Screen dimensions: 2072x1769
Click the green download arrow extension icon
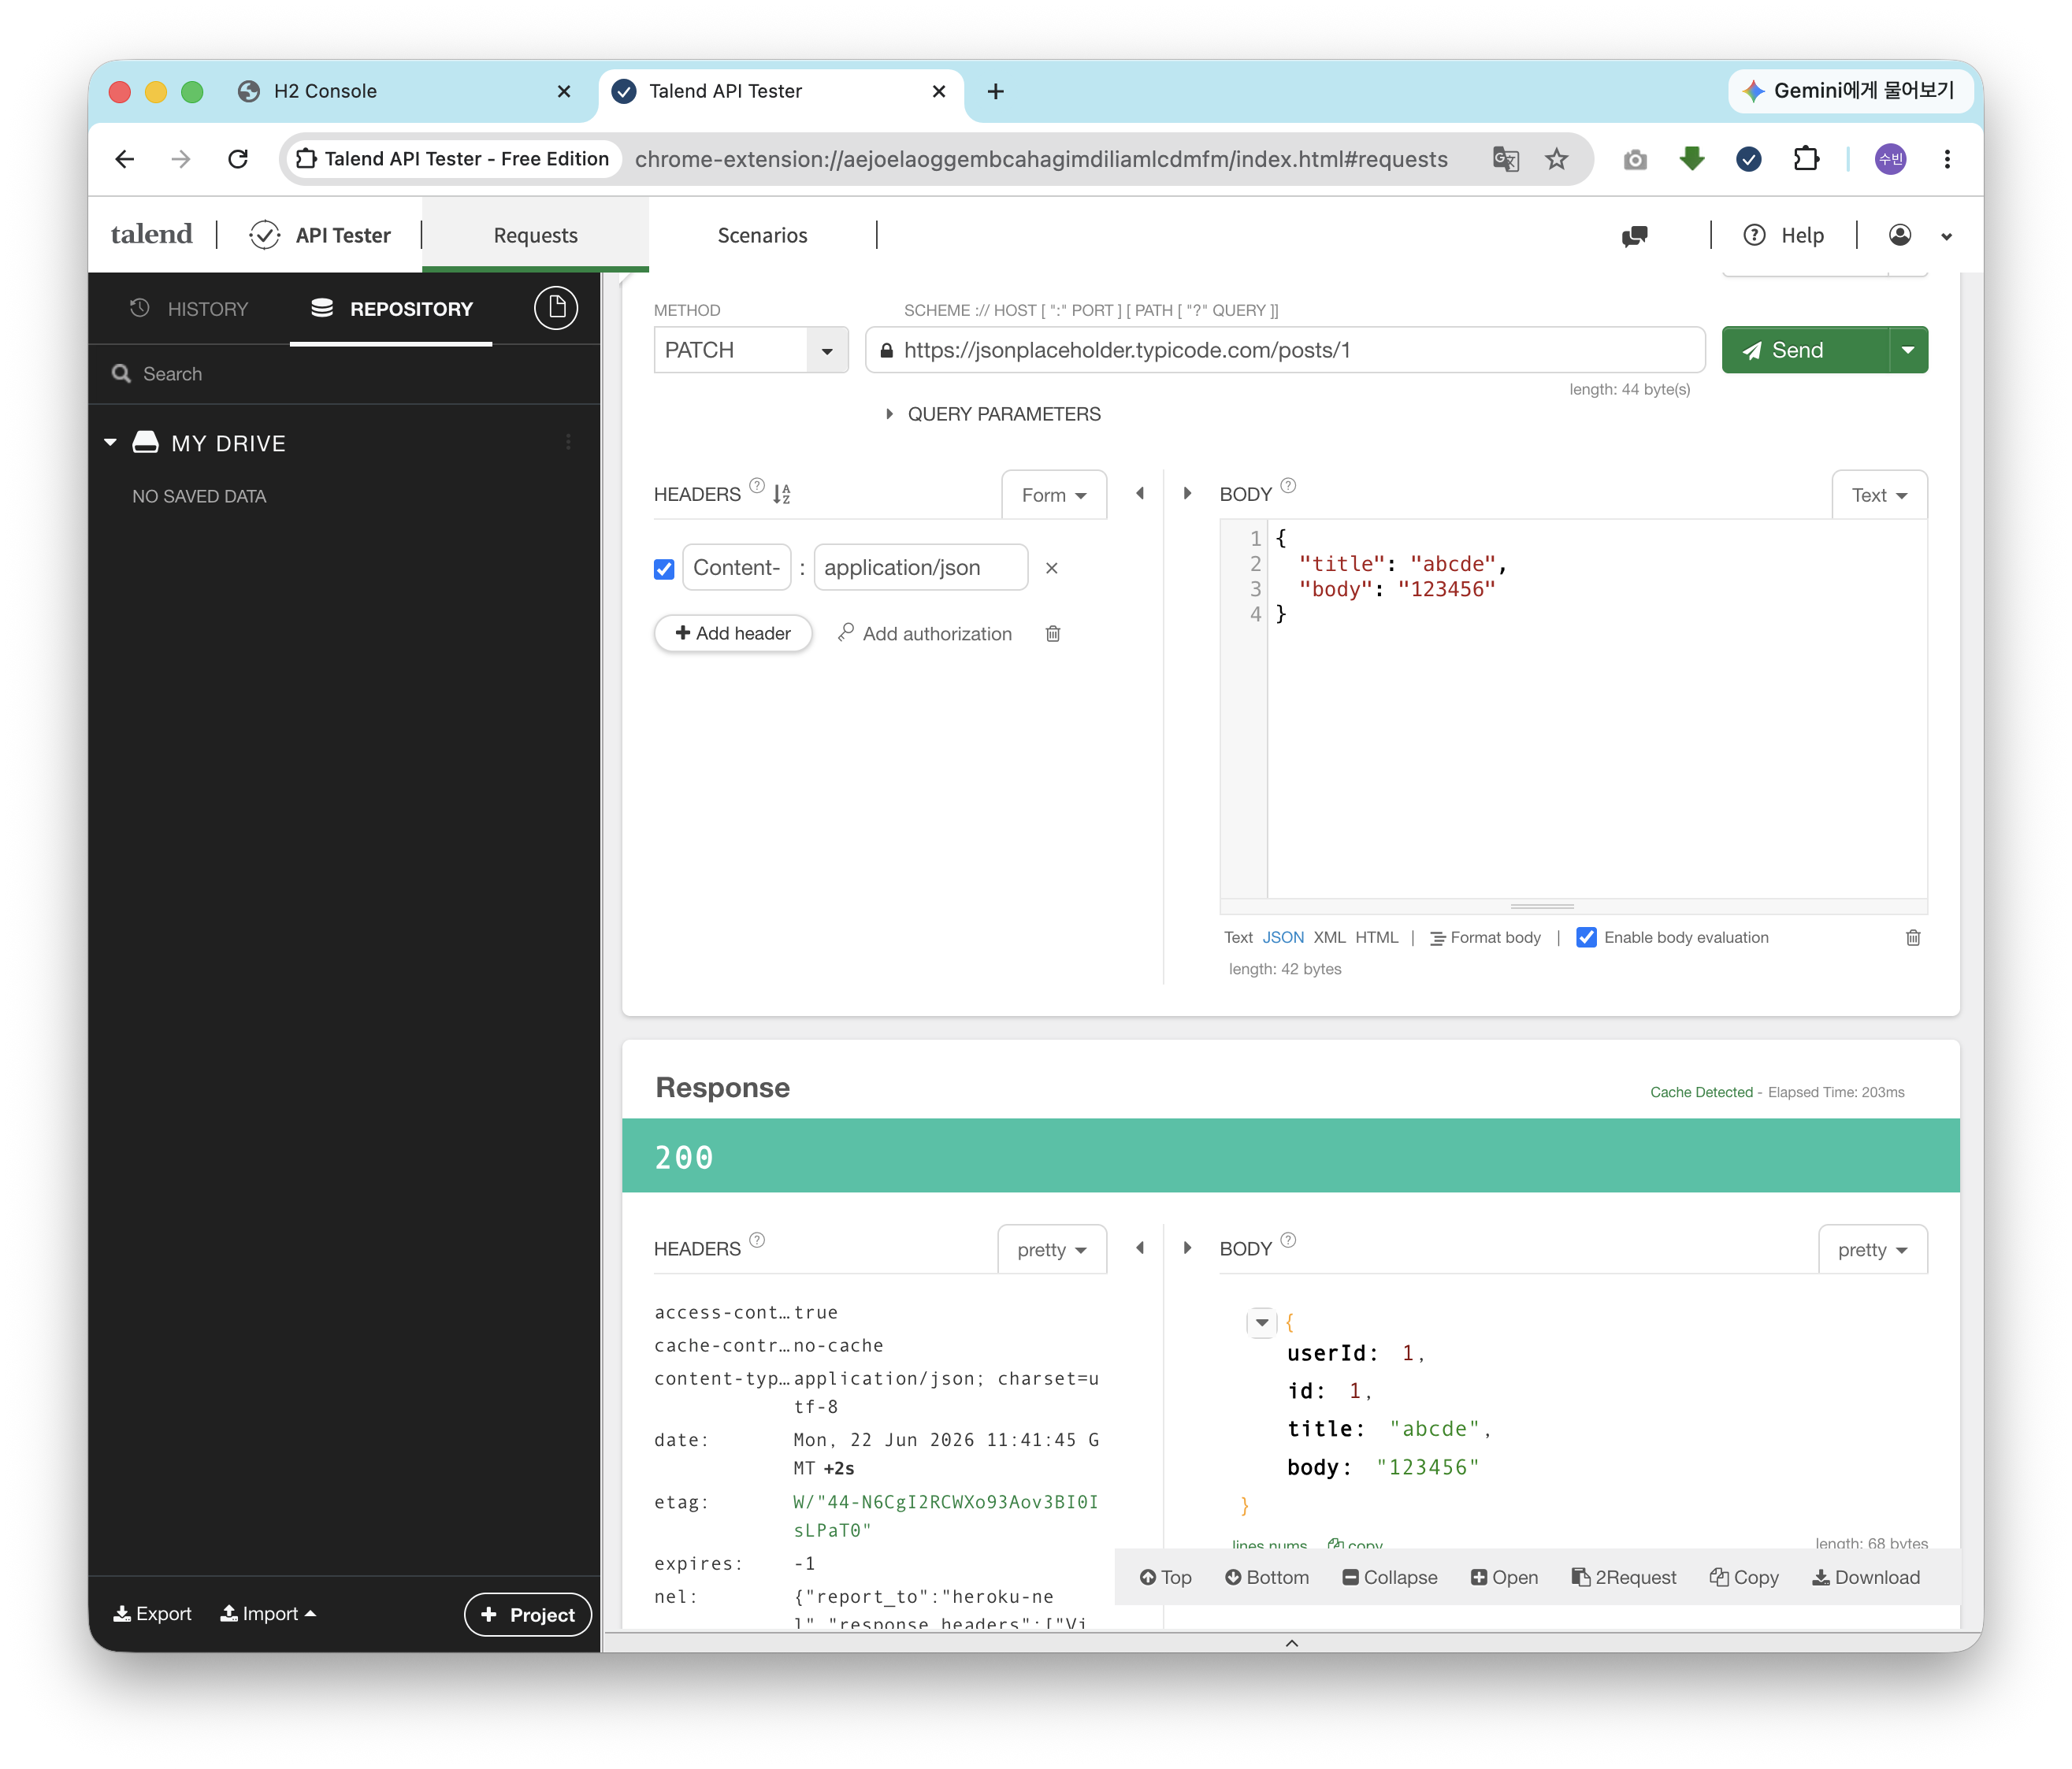pyautogui.click(x=1692, y=159)
